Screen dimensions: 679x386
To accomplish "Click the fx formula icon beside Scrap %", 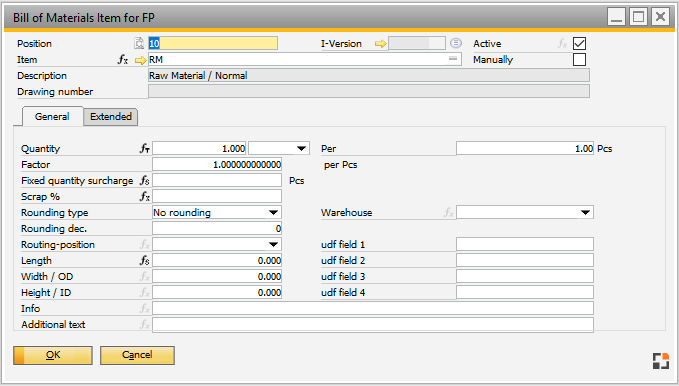I will 145,197.
